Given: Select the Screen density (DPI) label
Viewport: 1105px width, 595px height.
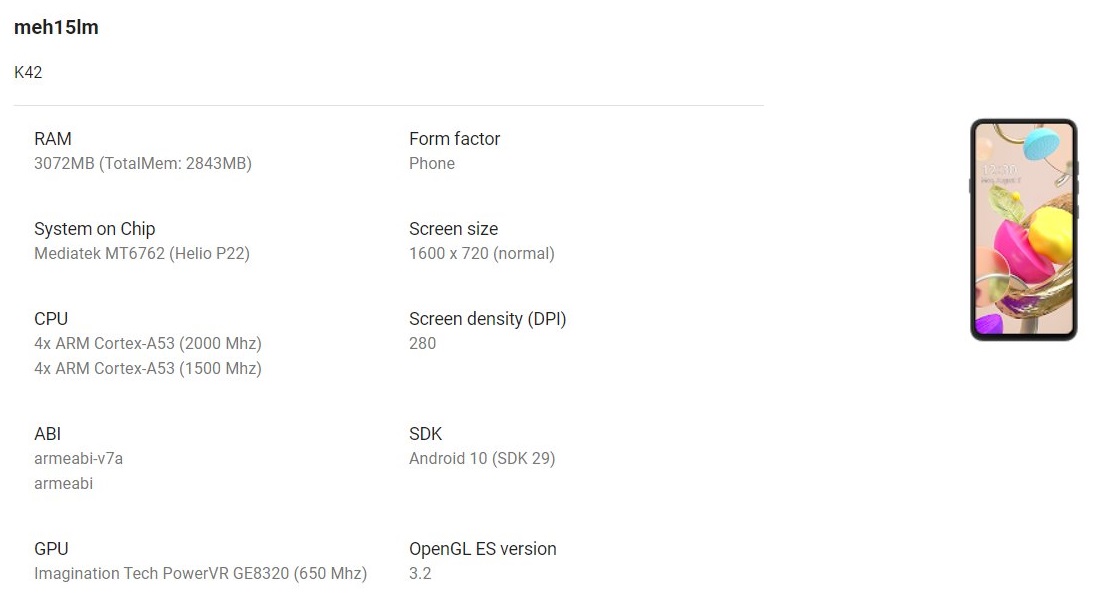Looking at the screenshot, I should [488, 319].
